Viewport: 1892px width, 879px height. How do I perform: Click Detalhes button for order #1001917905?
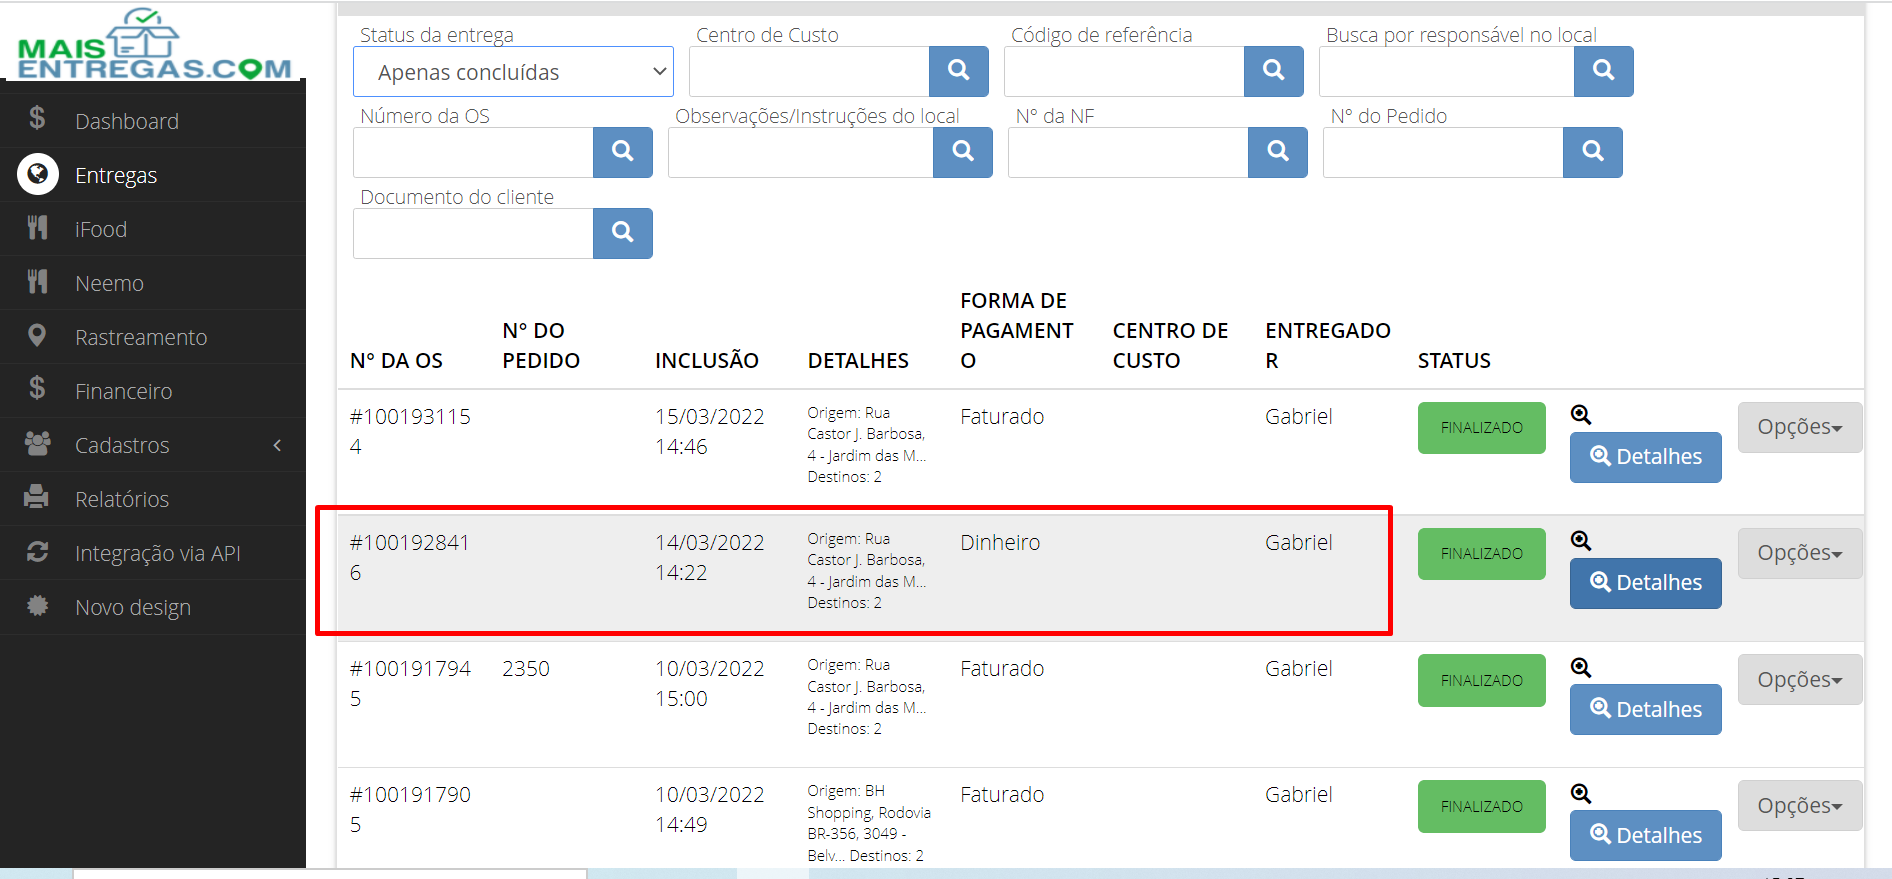coord(1645,836)
